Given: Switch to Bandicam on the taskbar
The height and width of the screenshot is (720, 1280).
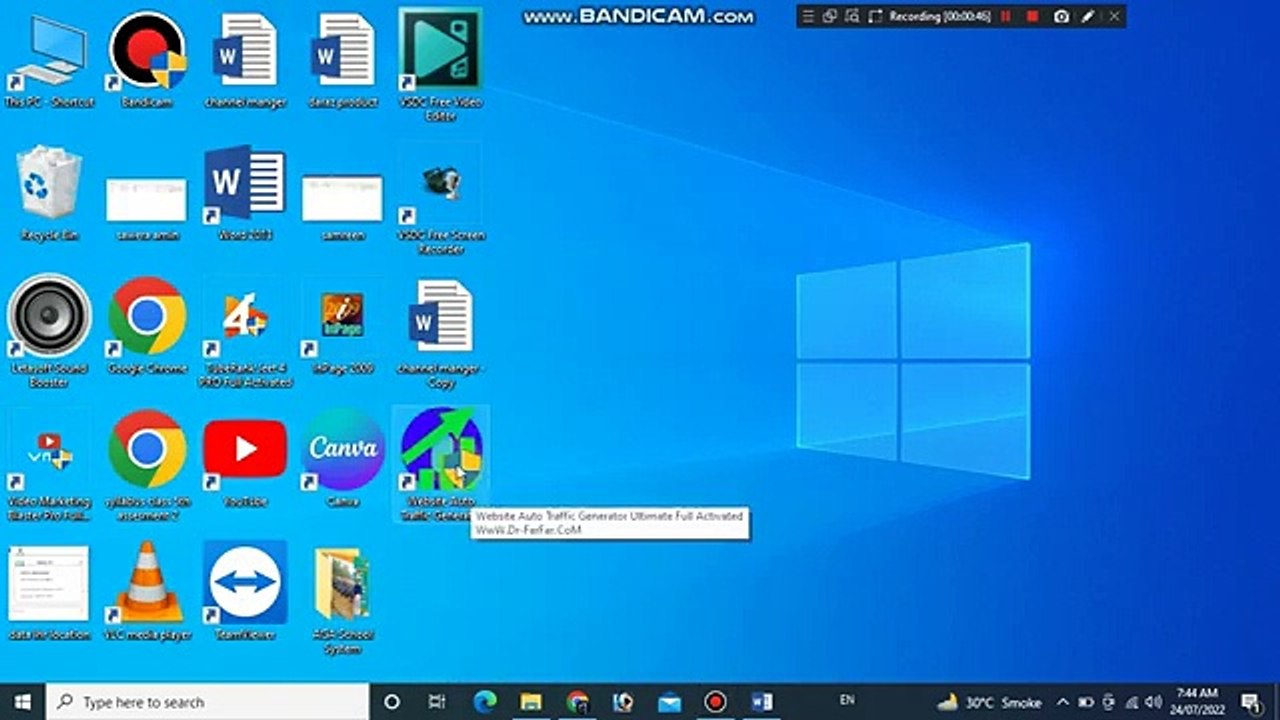Looking at the screenshot, I should (715, 702).
